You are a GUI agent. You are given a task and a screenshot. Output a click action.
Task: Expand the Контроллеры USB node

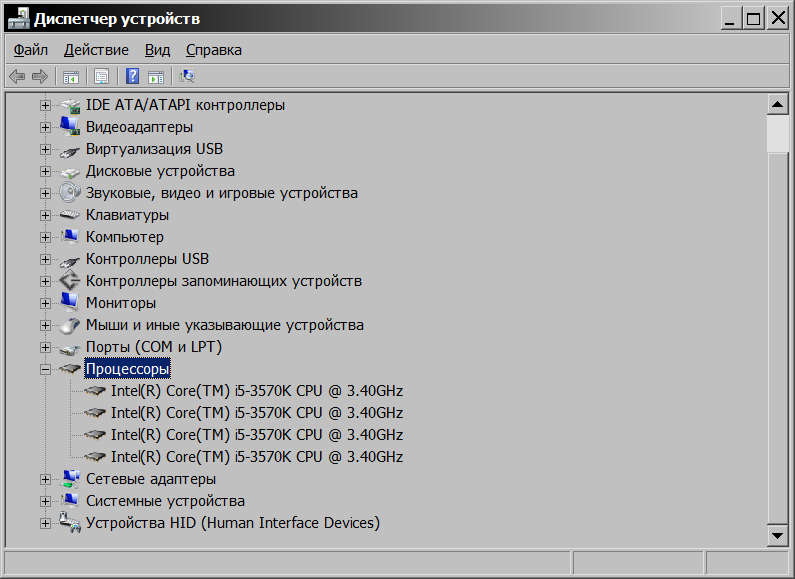(x=45, y=259)
